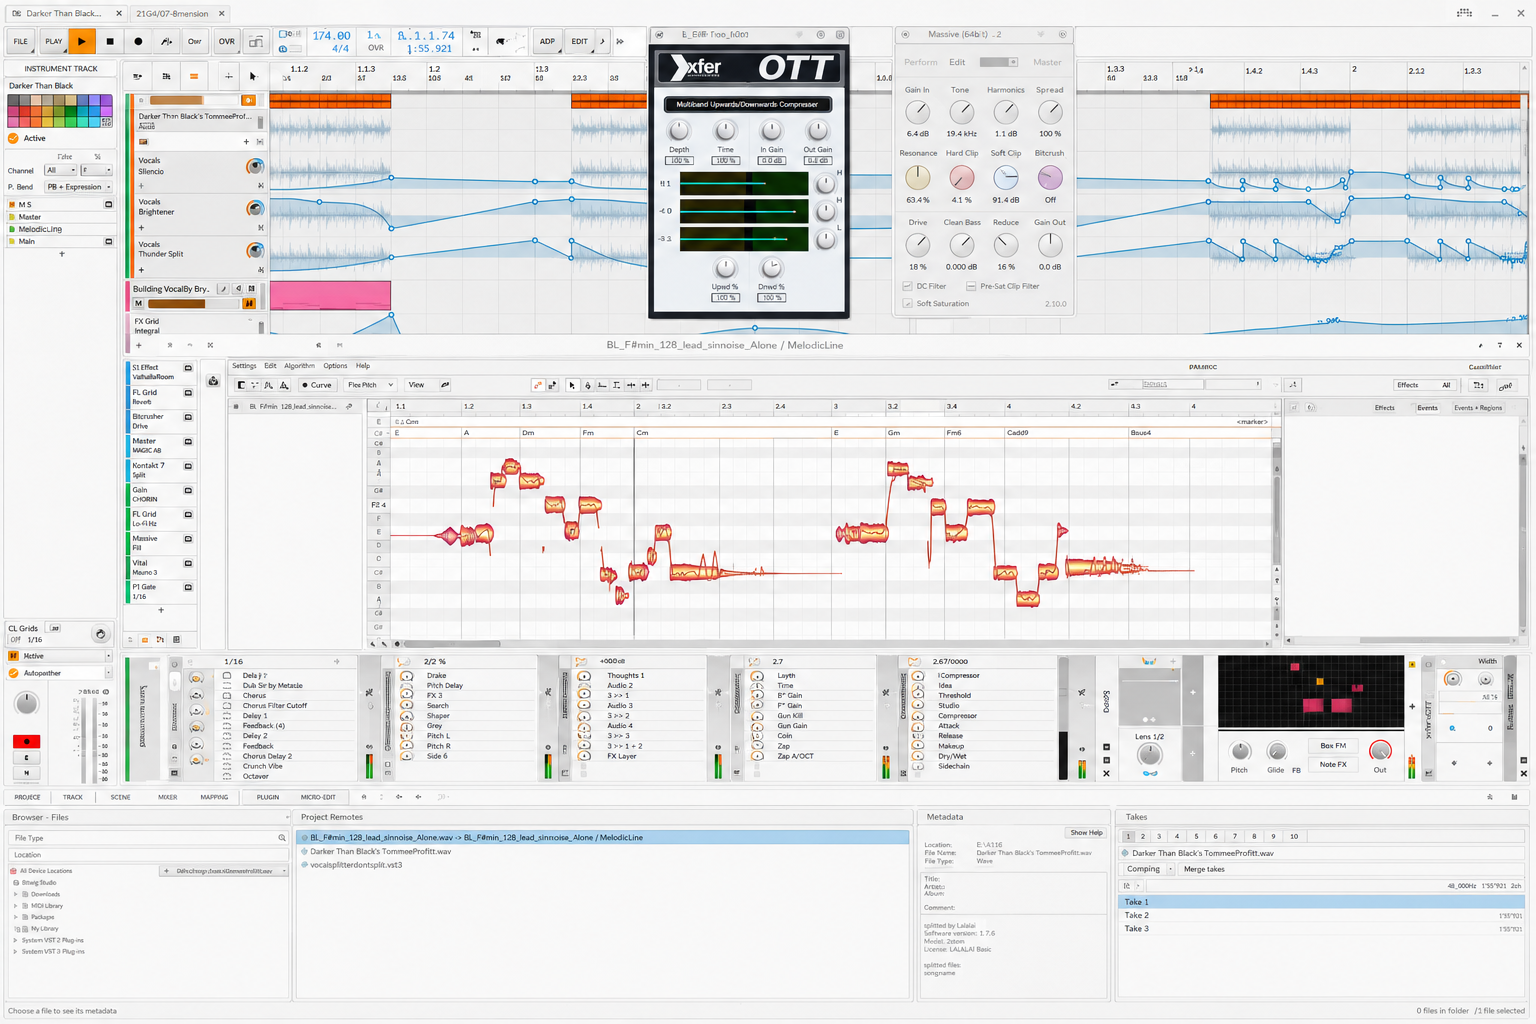Click the Vocals Thunder Split track knob icon
This screenshot has height=1024, width=1536.
click(255, 250)
